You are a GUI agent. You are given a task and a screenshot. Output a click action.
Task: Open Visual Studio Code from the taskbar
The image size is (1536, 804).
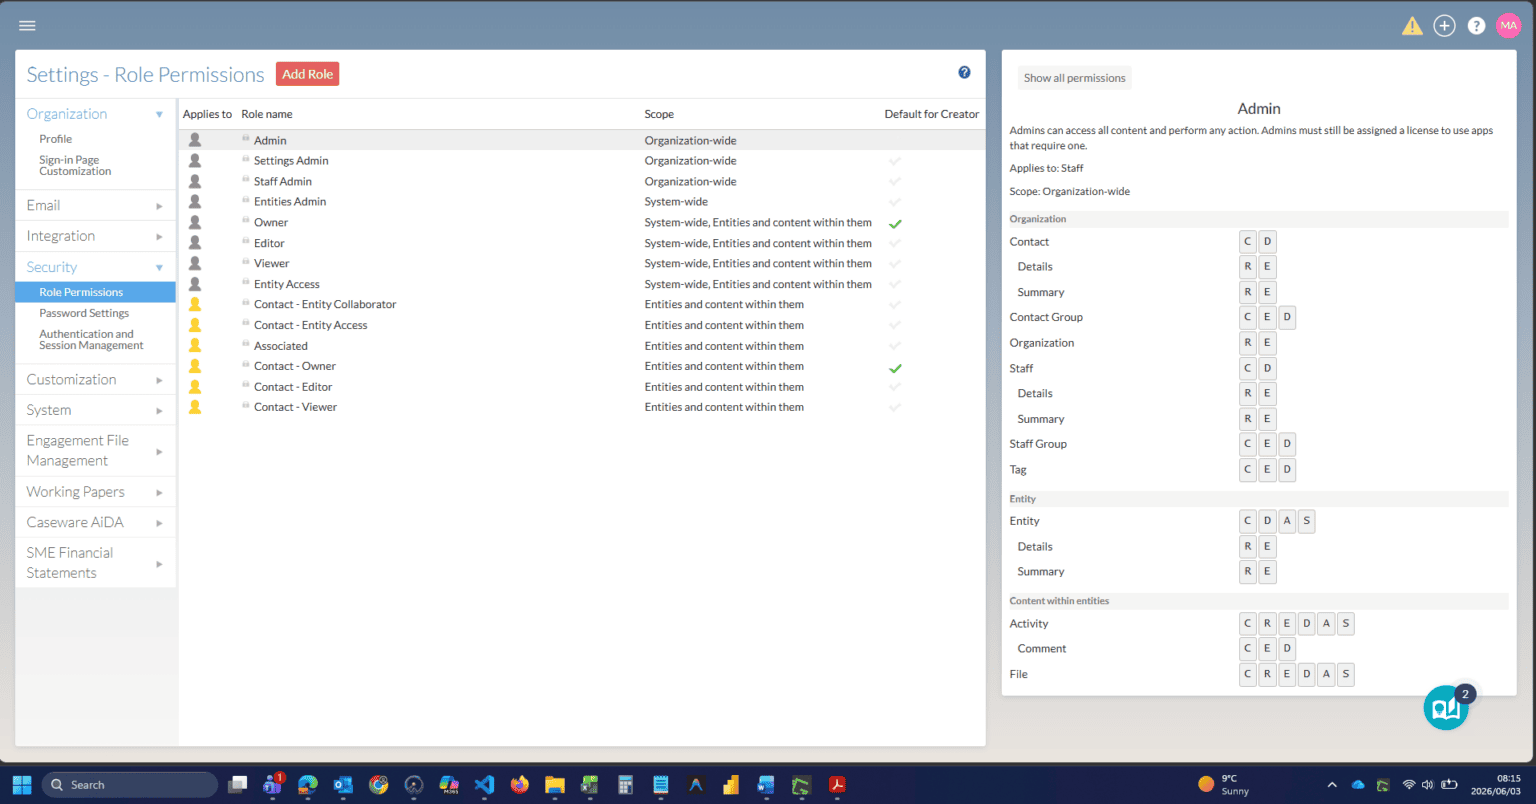pyautogui.click(x=484, y=785)
